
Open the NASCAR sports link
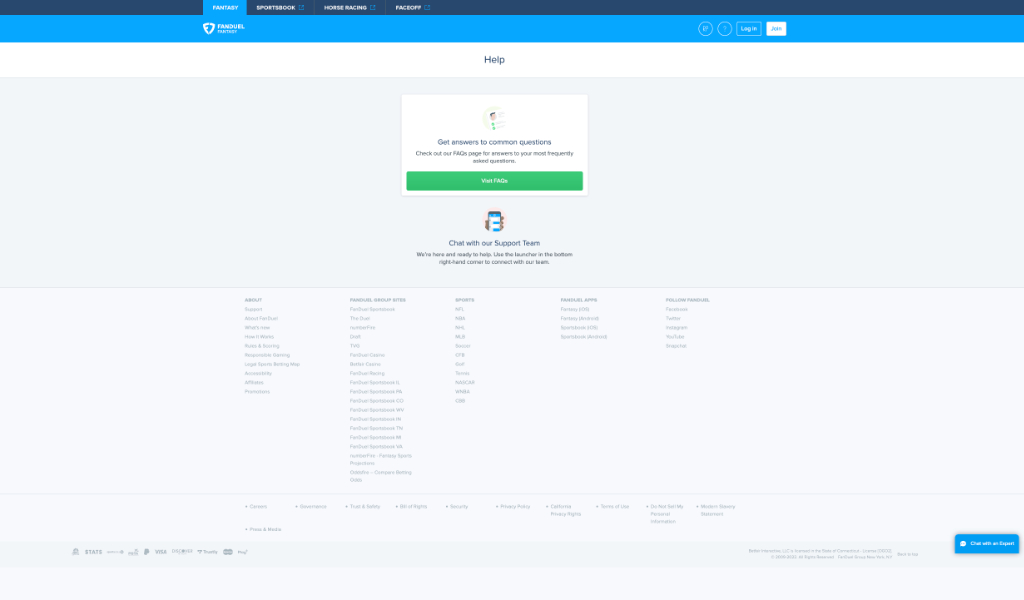click(x=465, y=383)
